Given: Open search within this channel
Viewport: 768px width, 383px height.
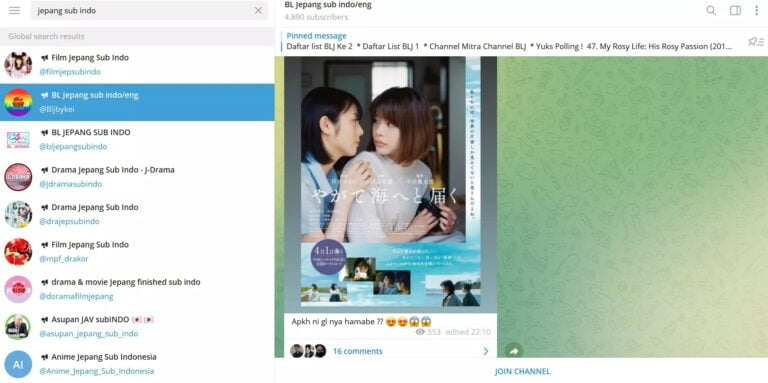Looking at the screenshot, I should 711,10.
